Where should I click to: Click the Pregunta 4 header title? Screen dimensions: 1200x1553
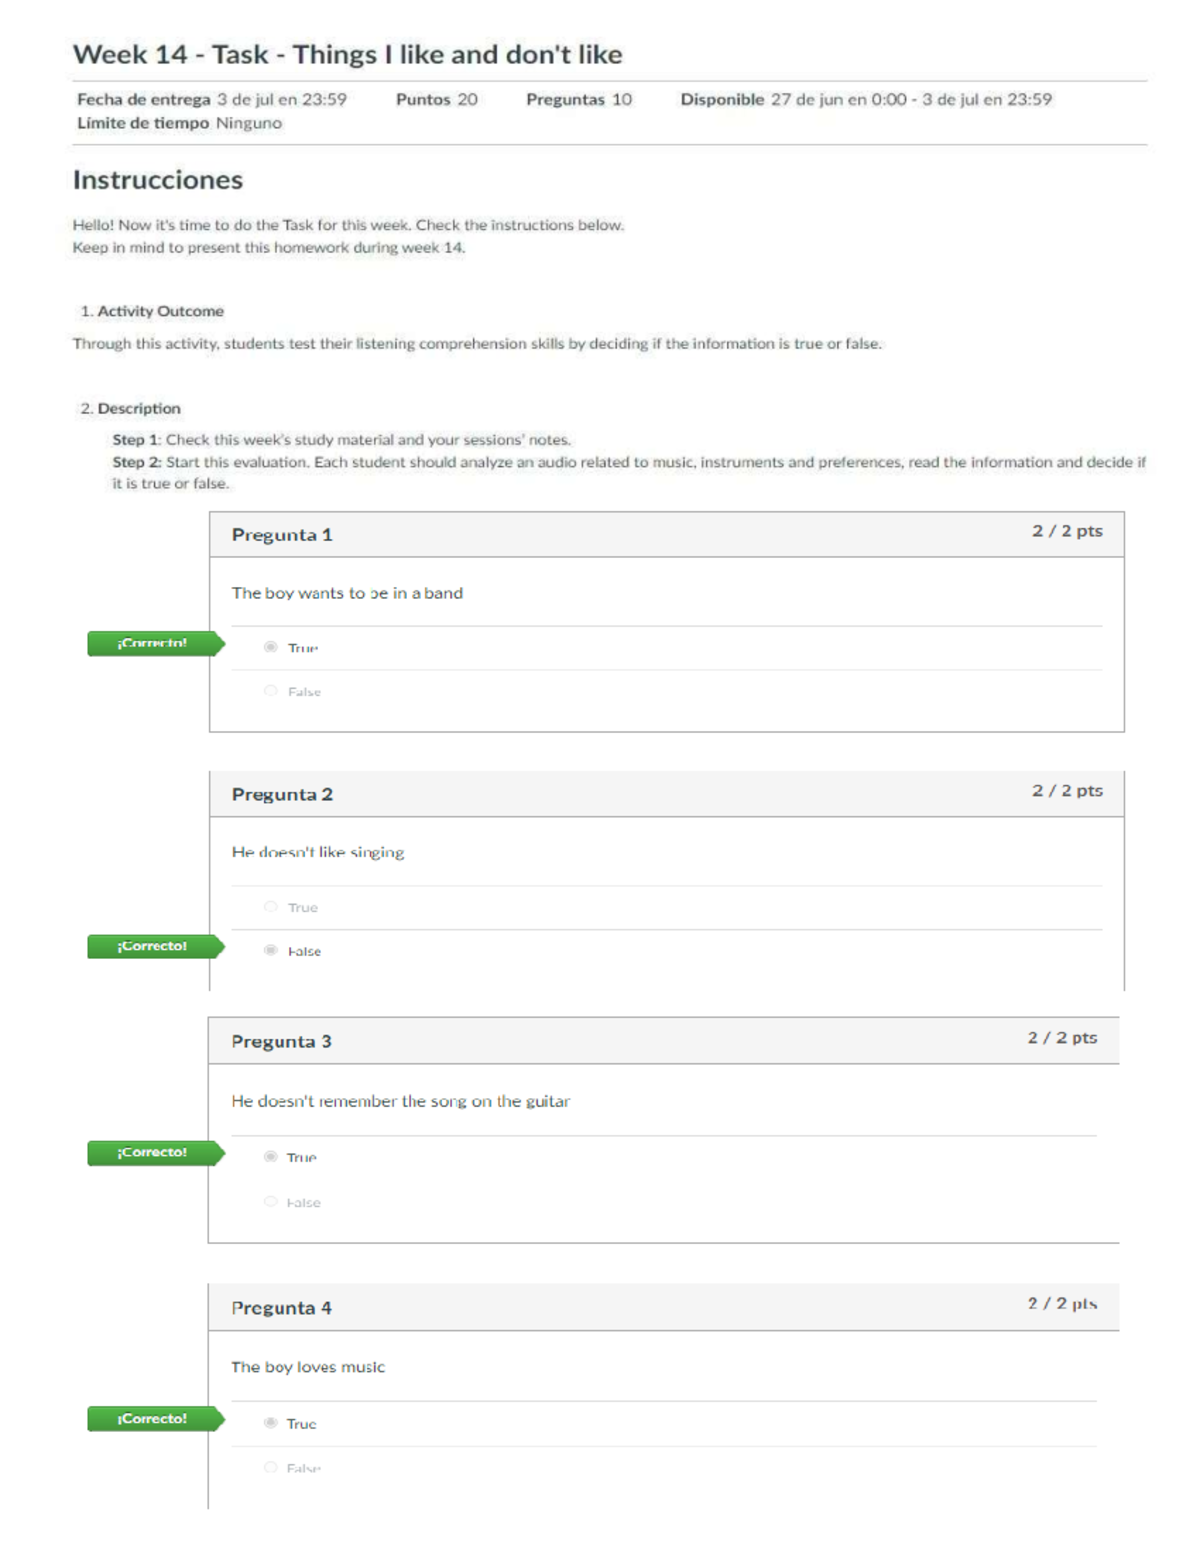click(x=281, y=1308)
